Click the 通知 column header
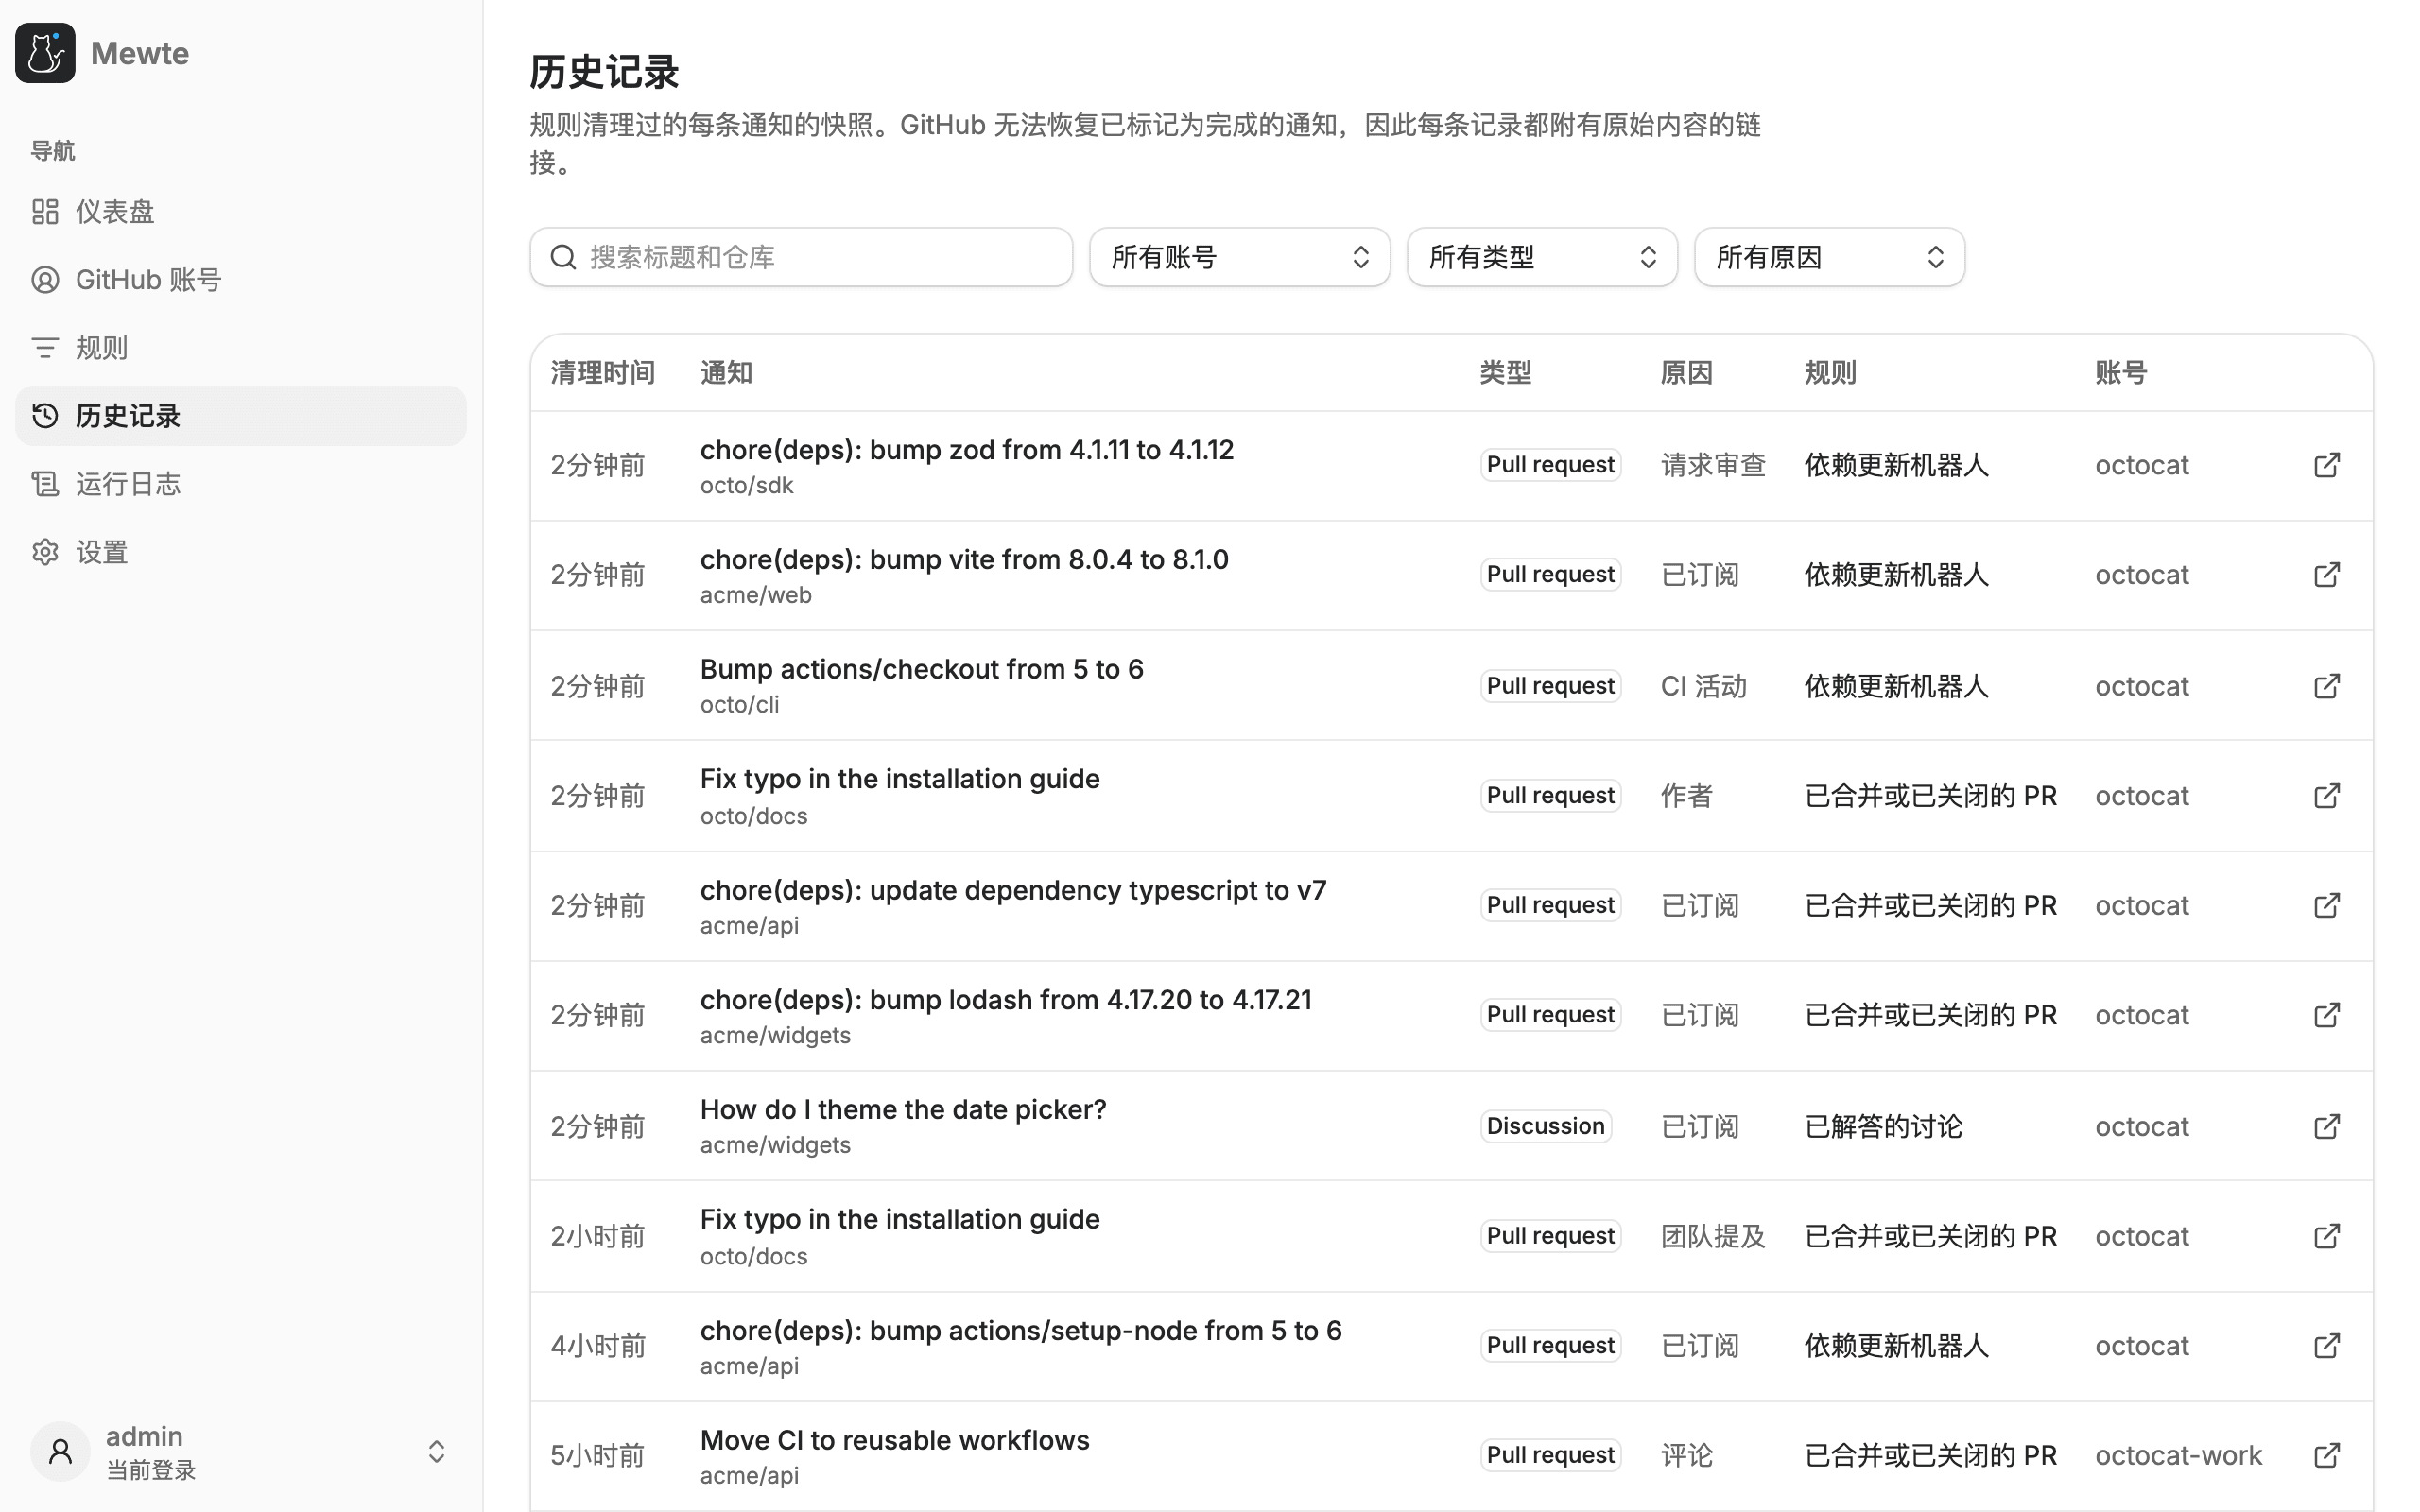 (726, 373)
